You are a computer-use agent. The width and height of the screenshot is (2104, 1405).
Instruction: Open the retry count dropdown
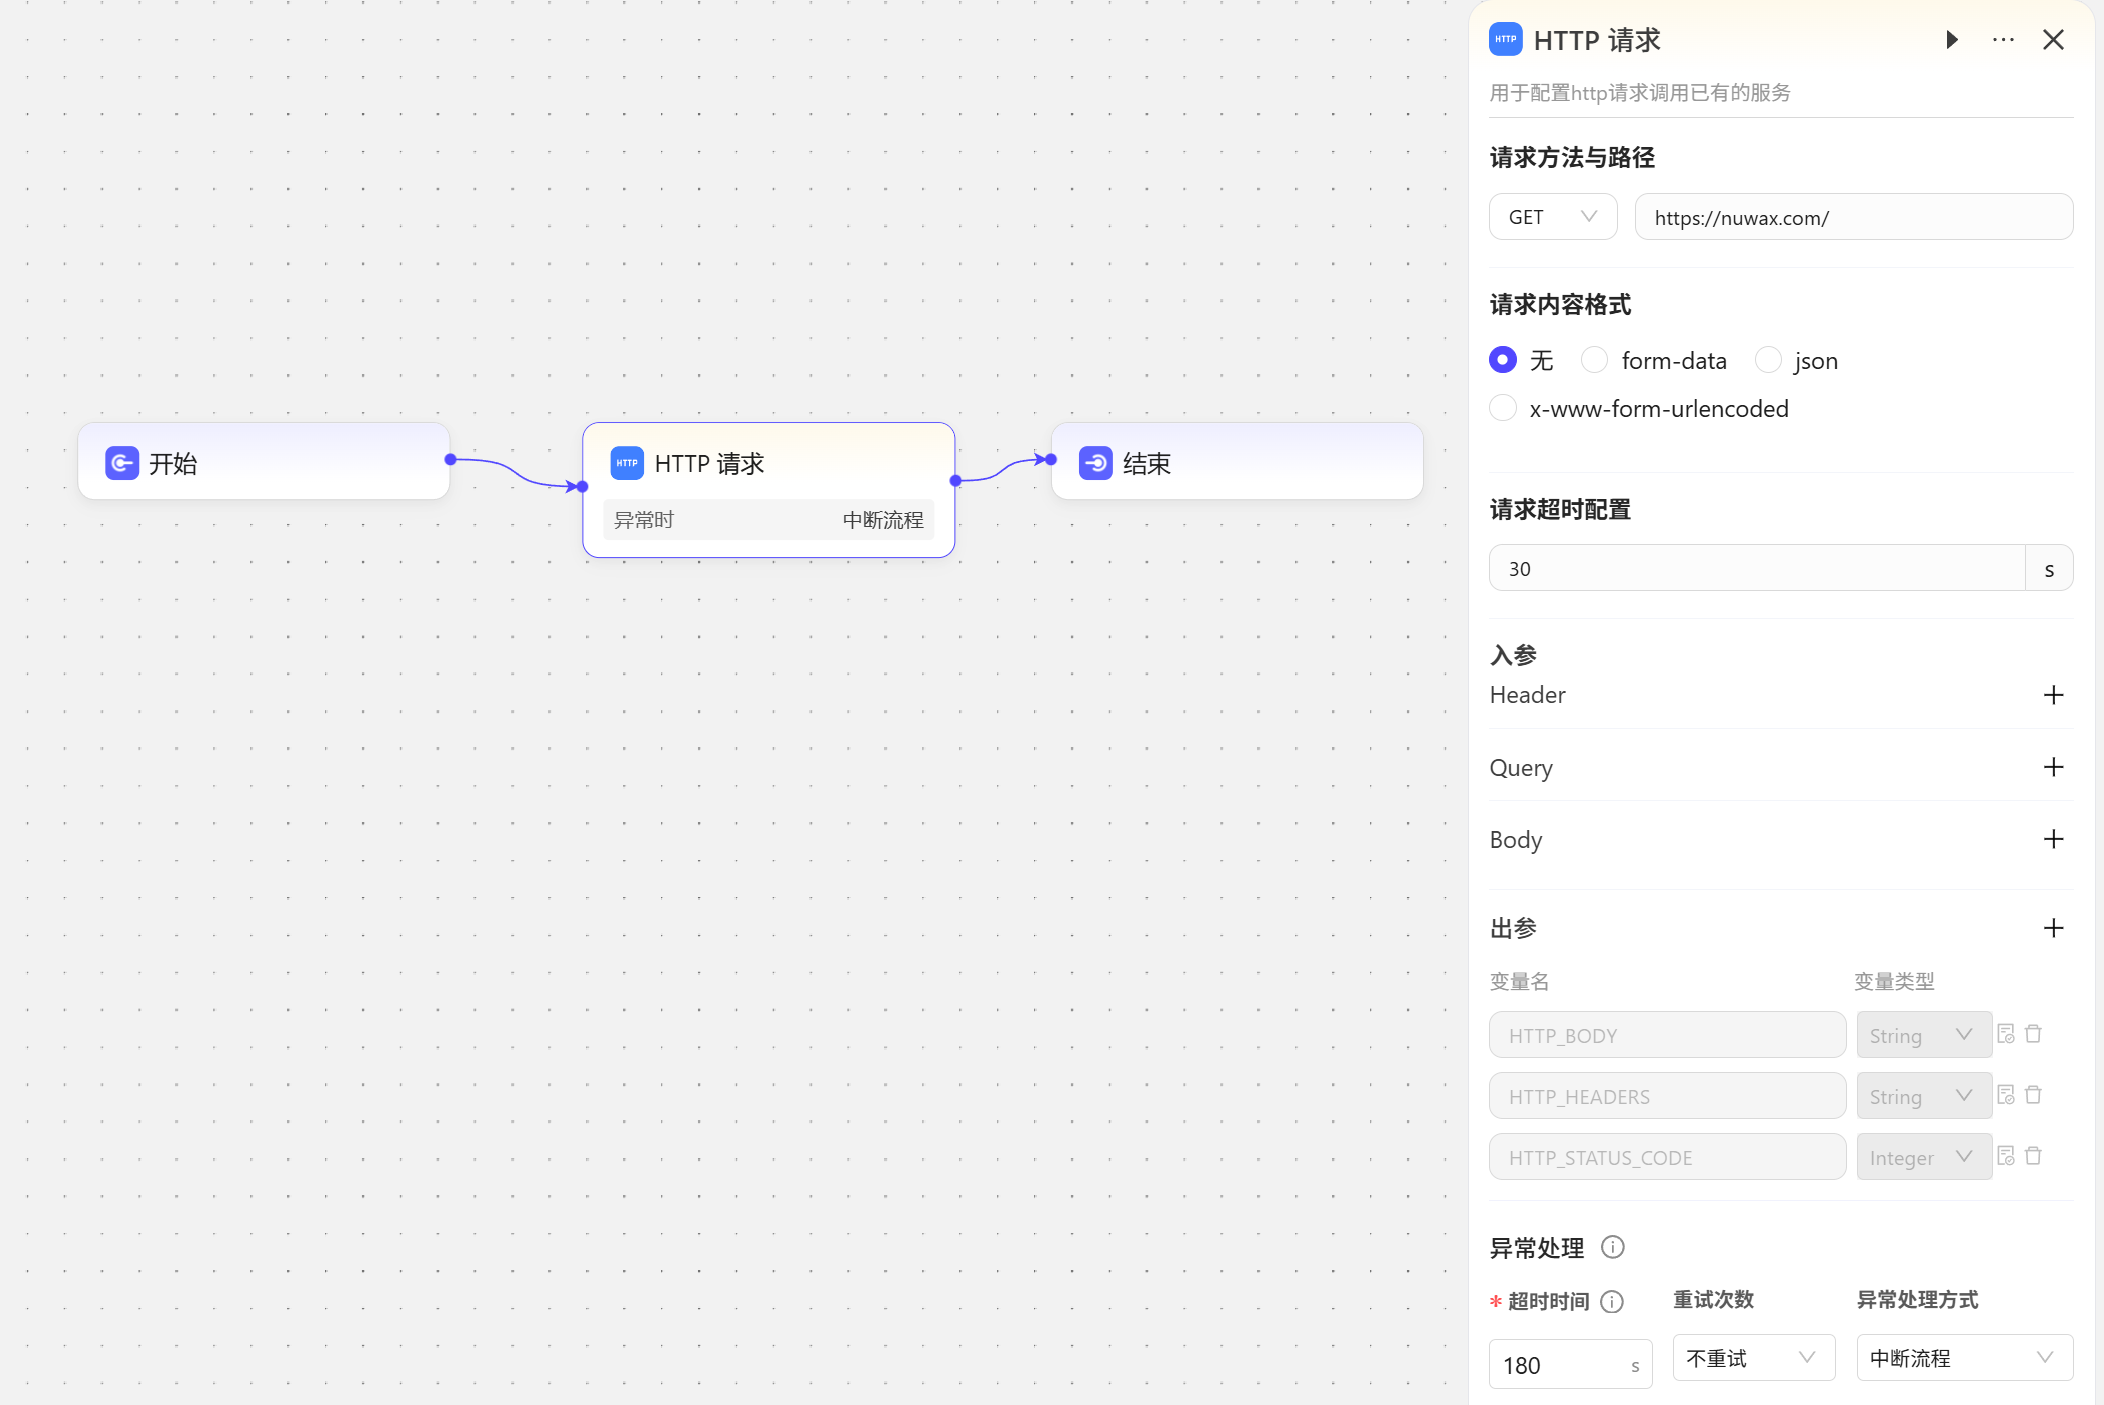1753,1358
